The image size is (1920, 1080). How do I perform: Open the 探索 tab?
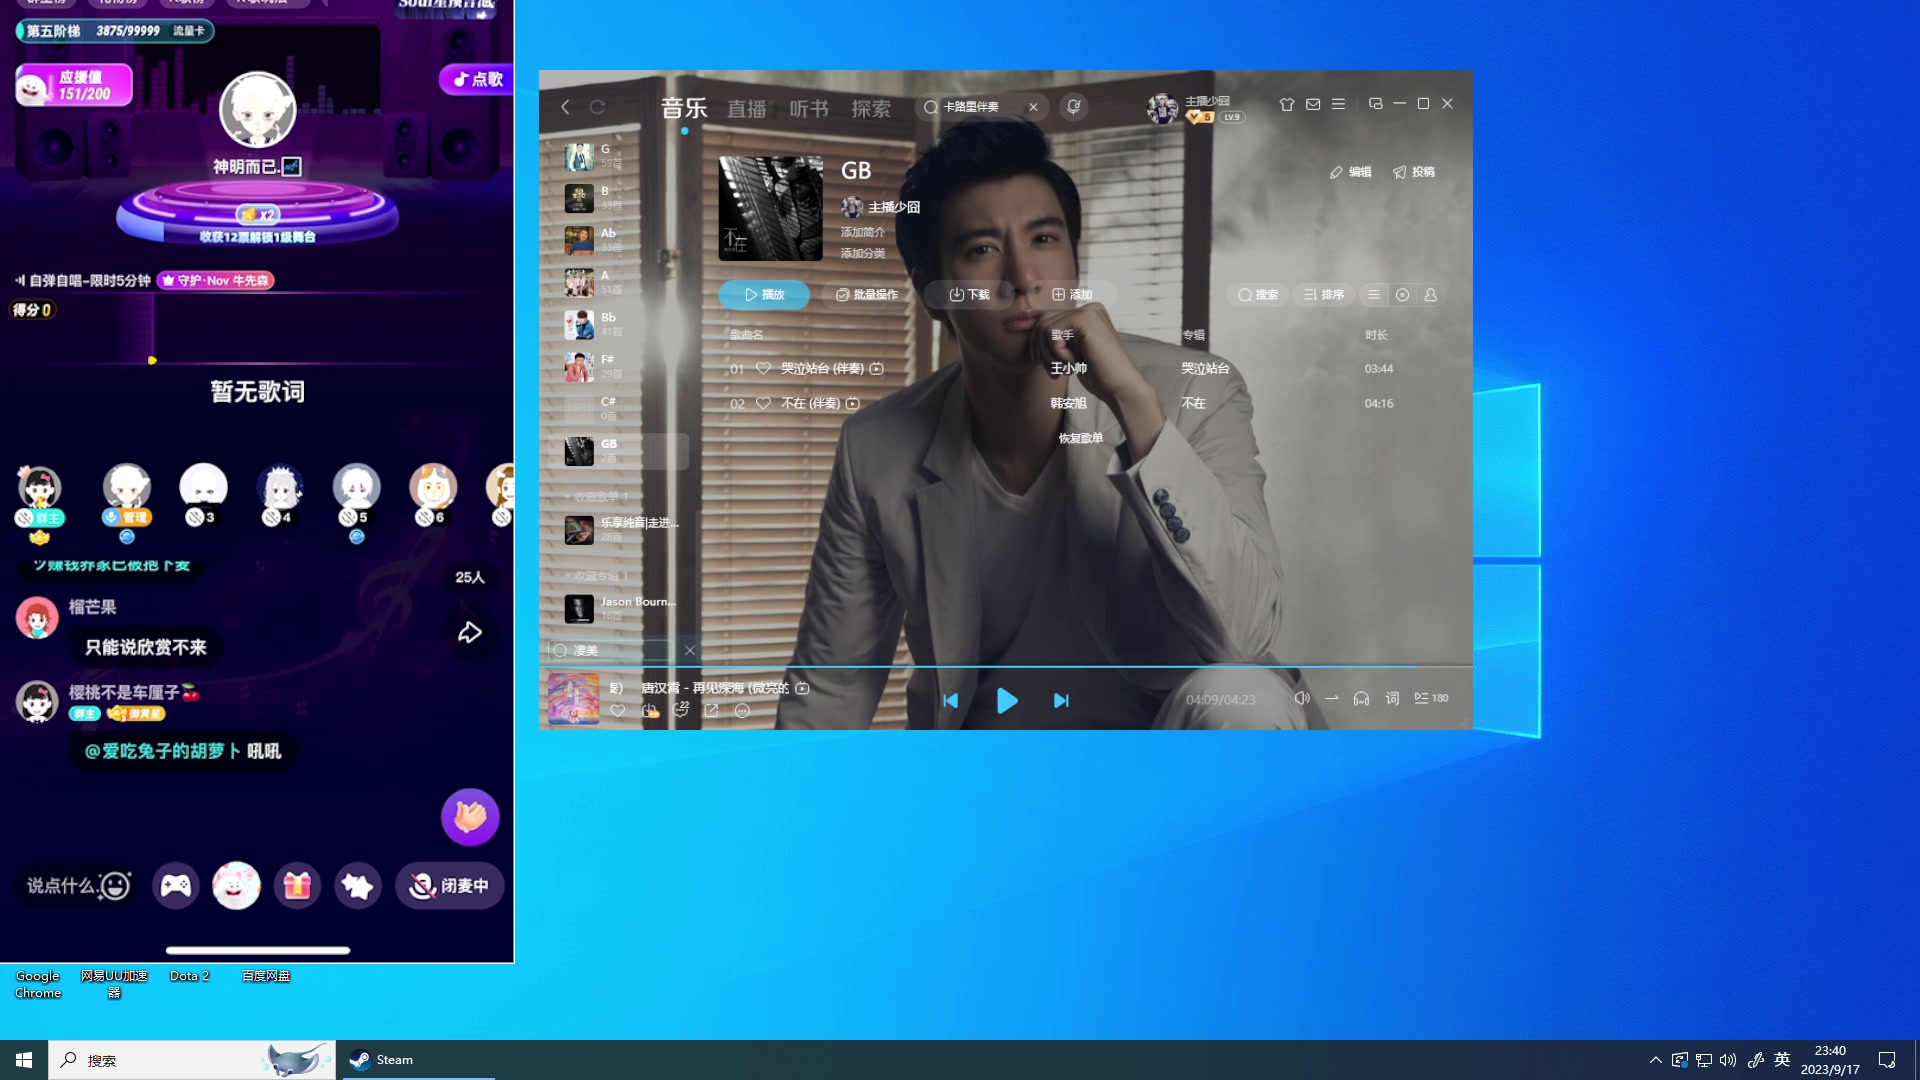[x=871, y=108]
